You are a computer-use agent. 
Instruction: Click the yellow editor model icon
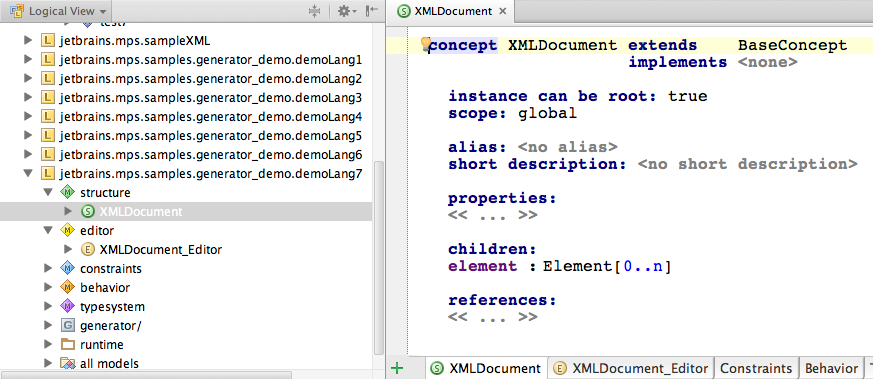coord(67,230)
